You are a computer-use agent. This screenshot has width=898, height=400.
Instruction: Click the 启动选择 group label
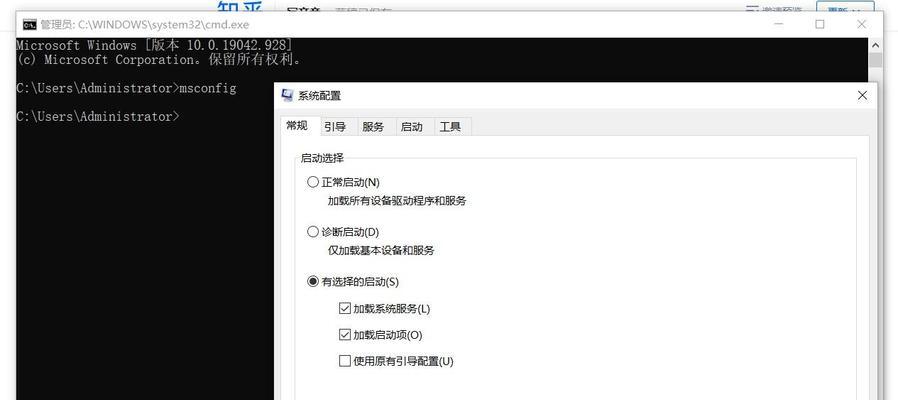pos(322,158)
